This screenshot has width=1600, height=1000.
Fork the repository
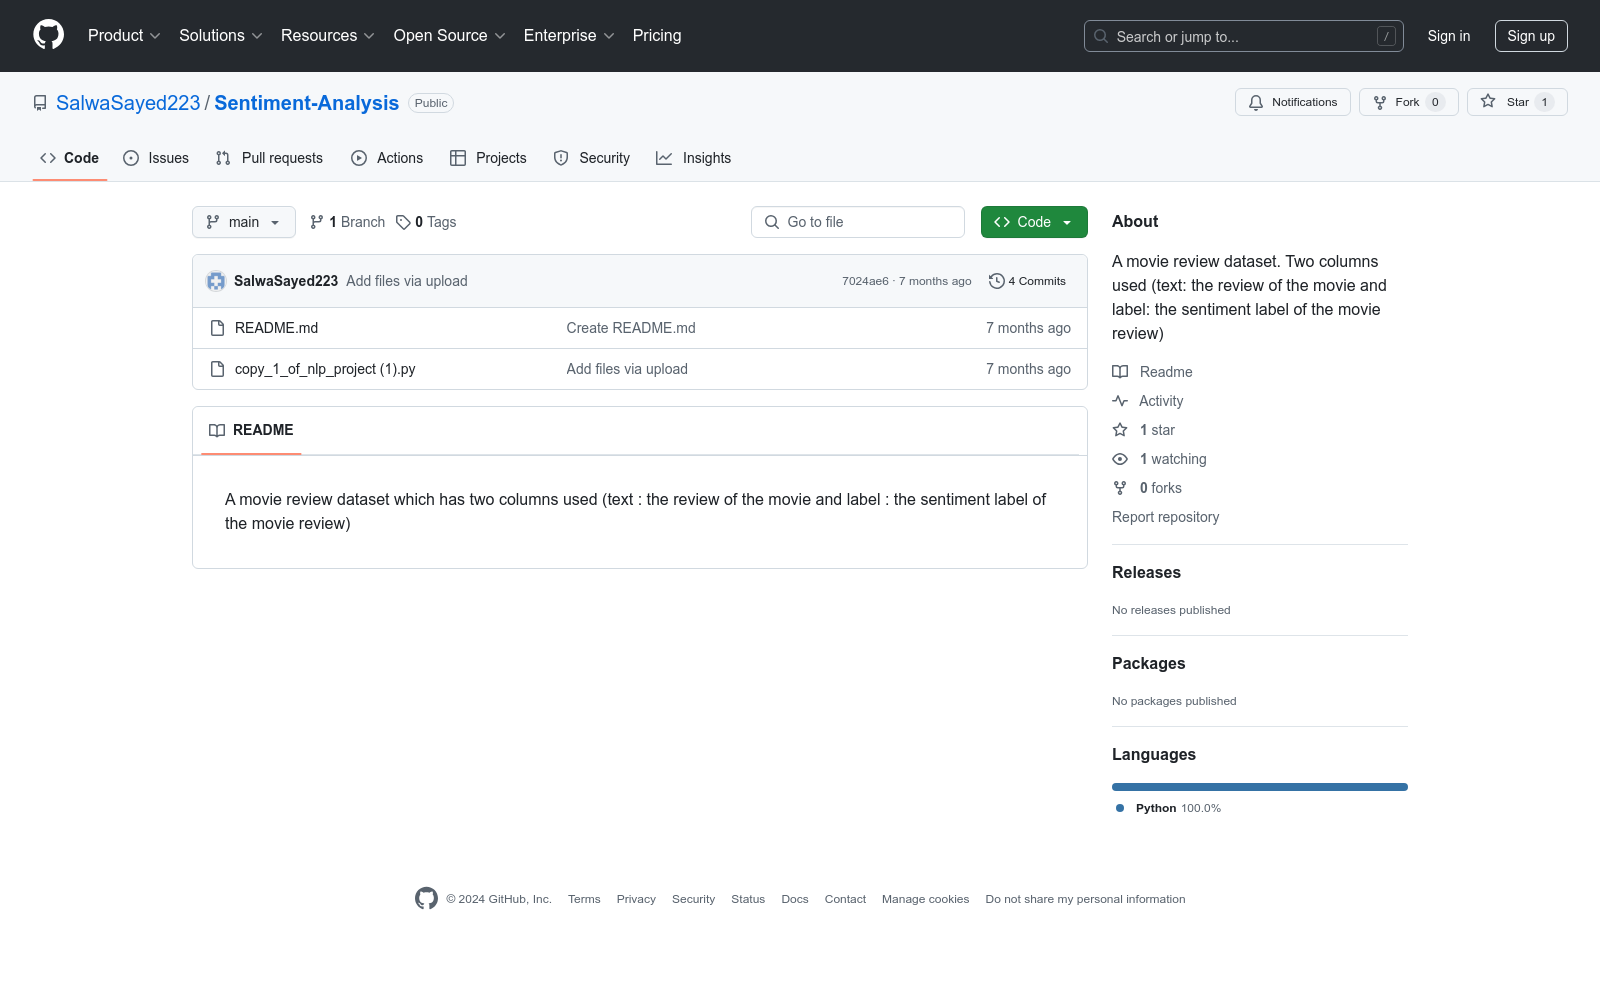(1408, 102)
